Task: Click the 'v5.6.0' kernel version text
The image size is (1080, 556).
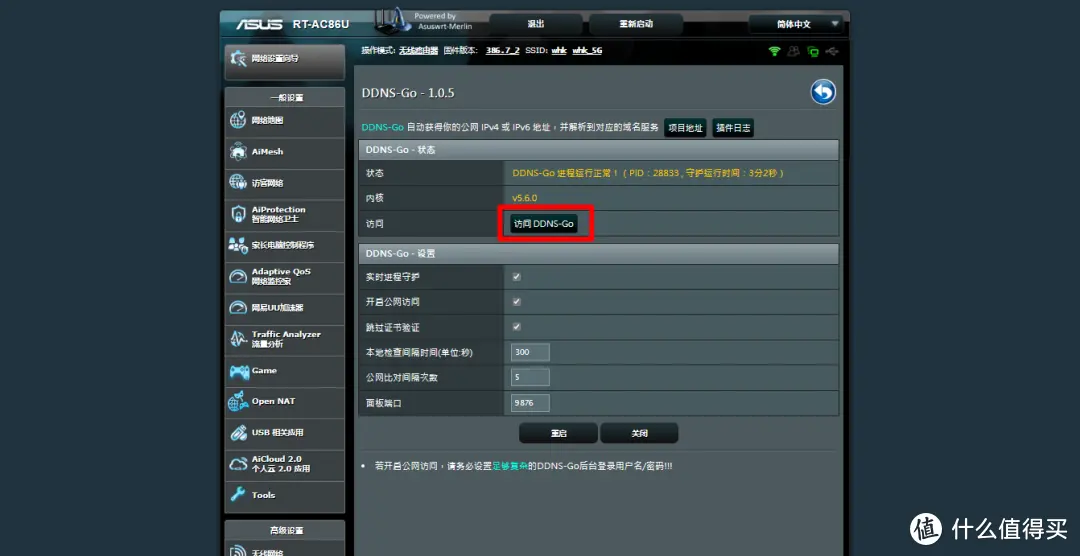Action: click(524, 198)
